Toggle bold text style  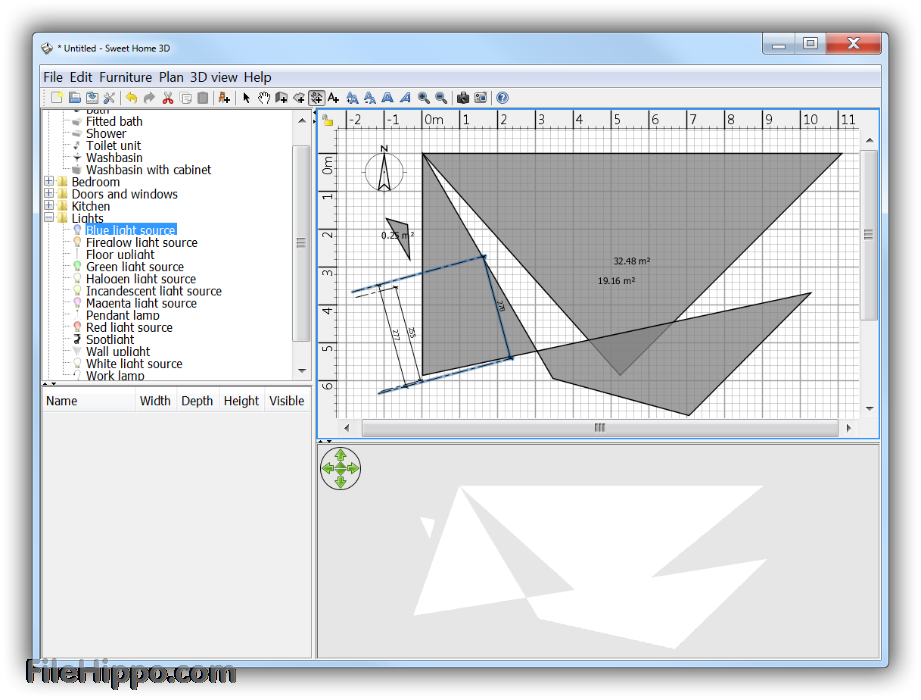[x=388, y=98]
